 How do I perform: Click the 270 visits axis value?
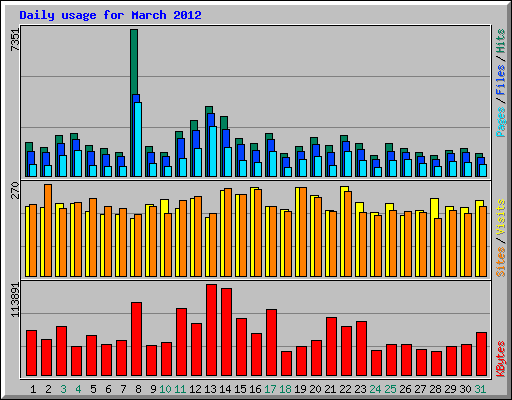pyautogui.click(x=15, y=190)
